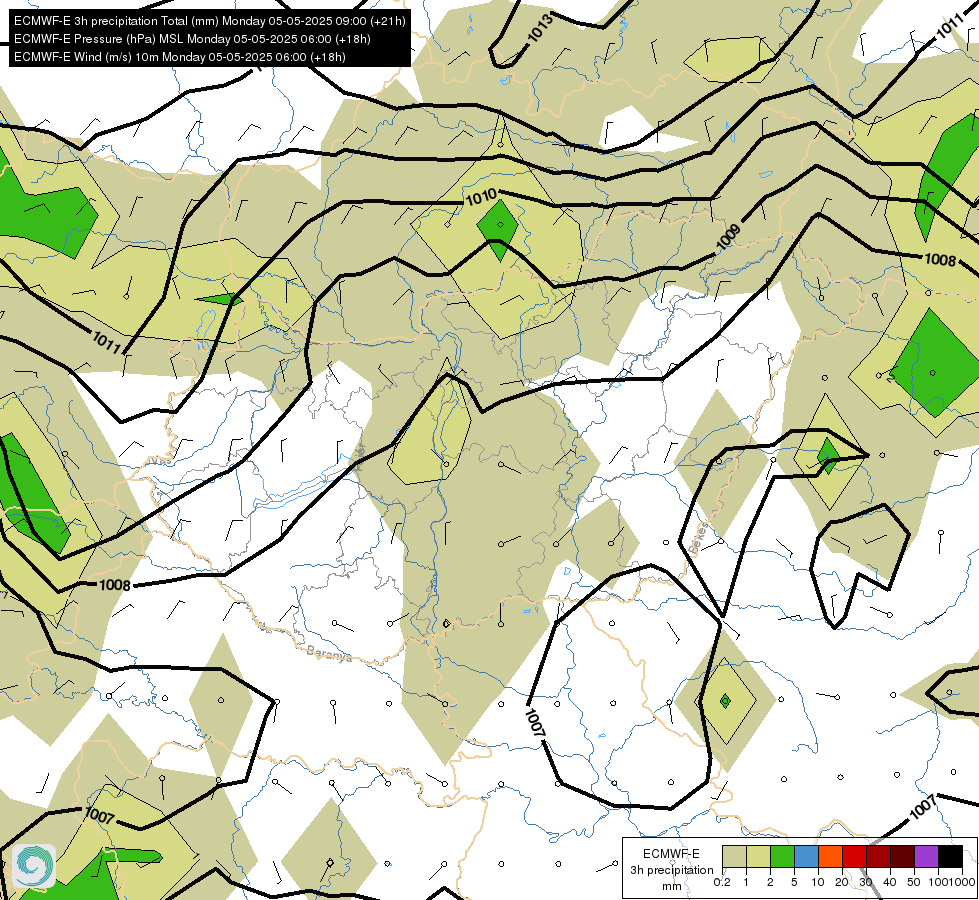
Task: Select the pale yellow 1–2 mm legend swatch
Action: [758, 857]
